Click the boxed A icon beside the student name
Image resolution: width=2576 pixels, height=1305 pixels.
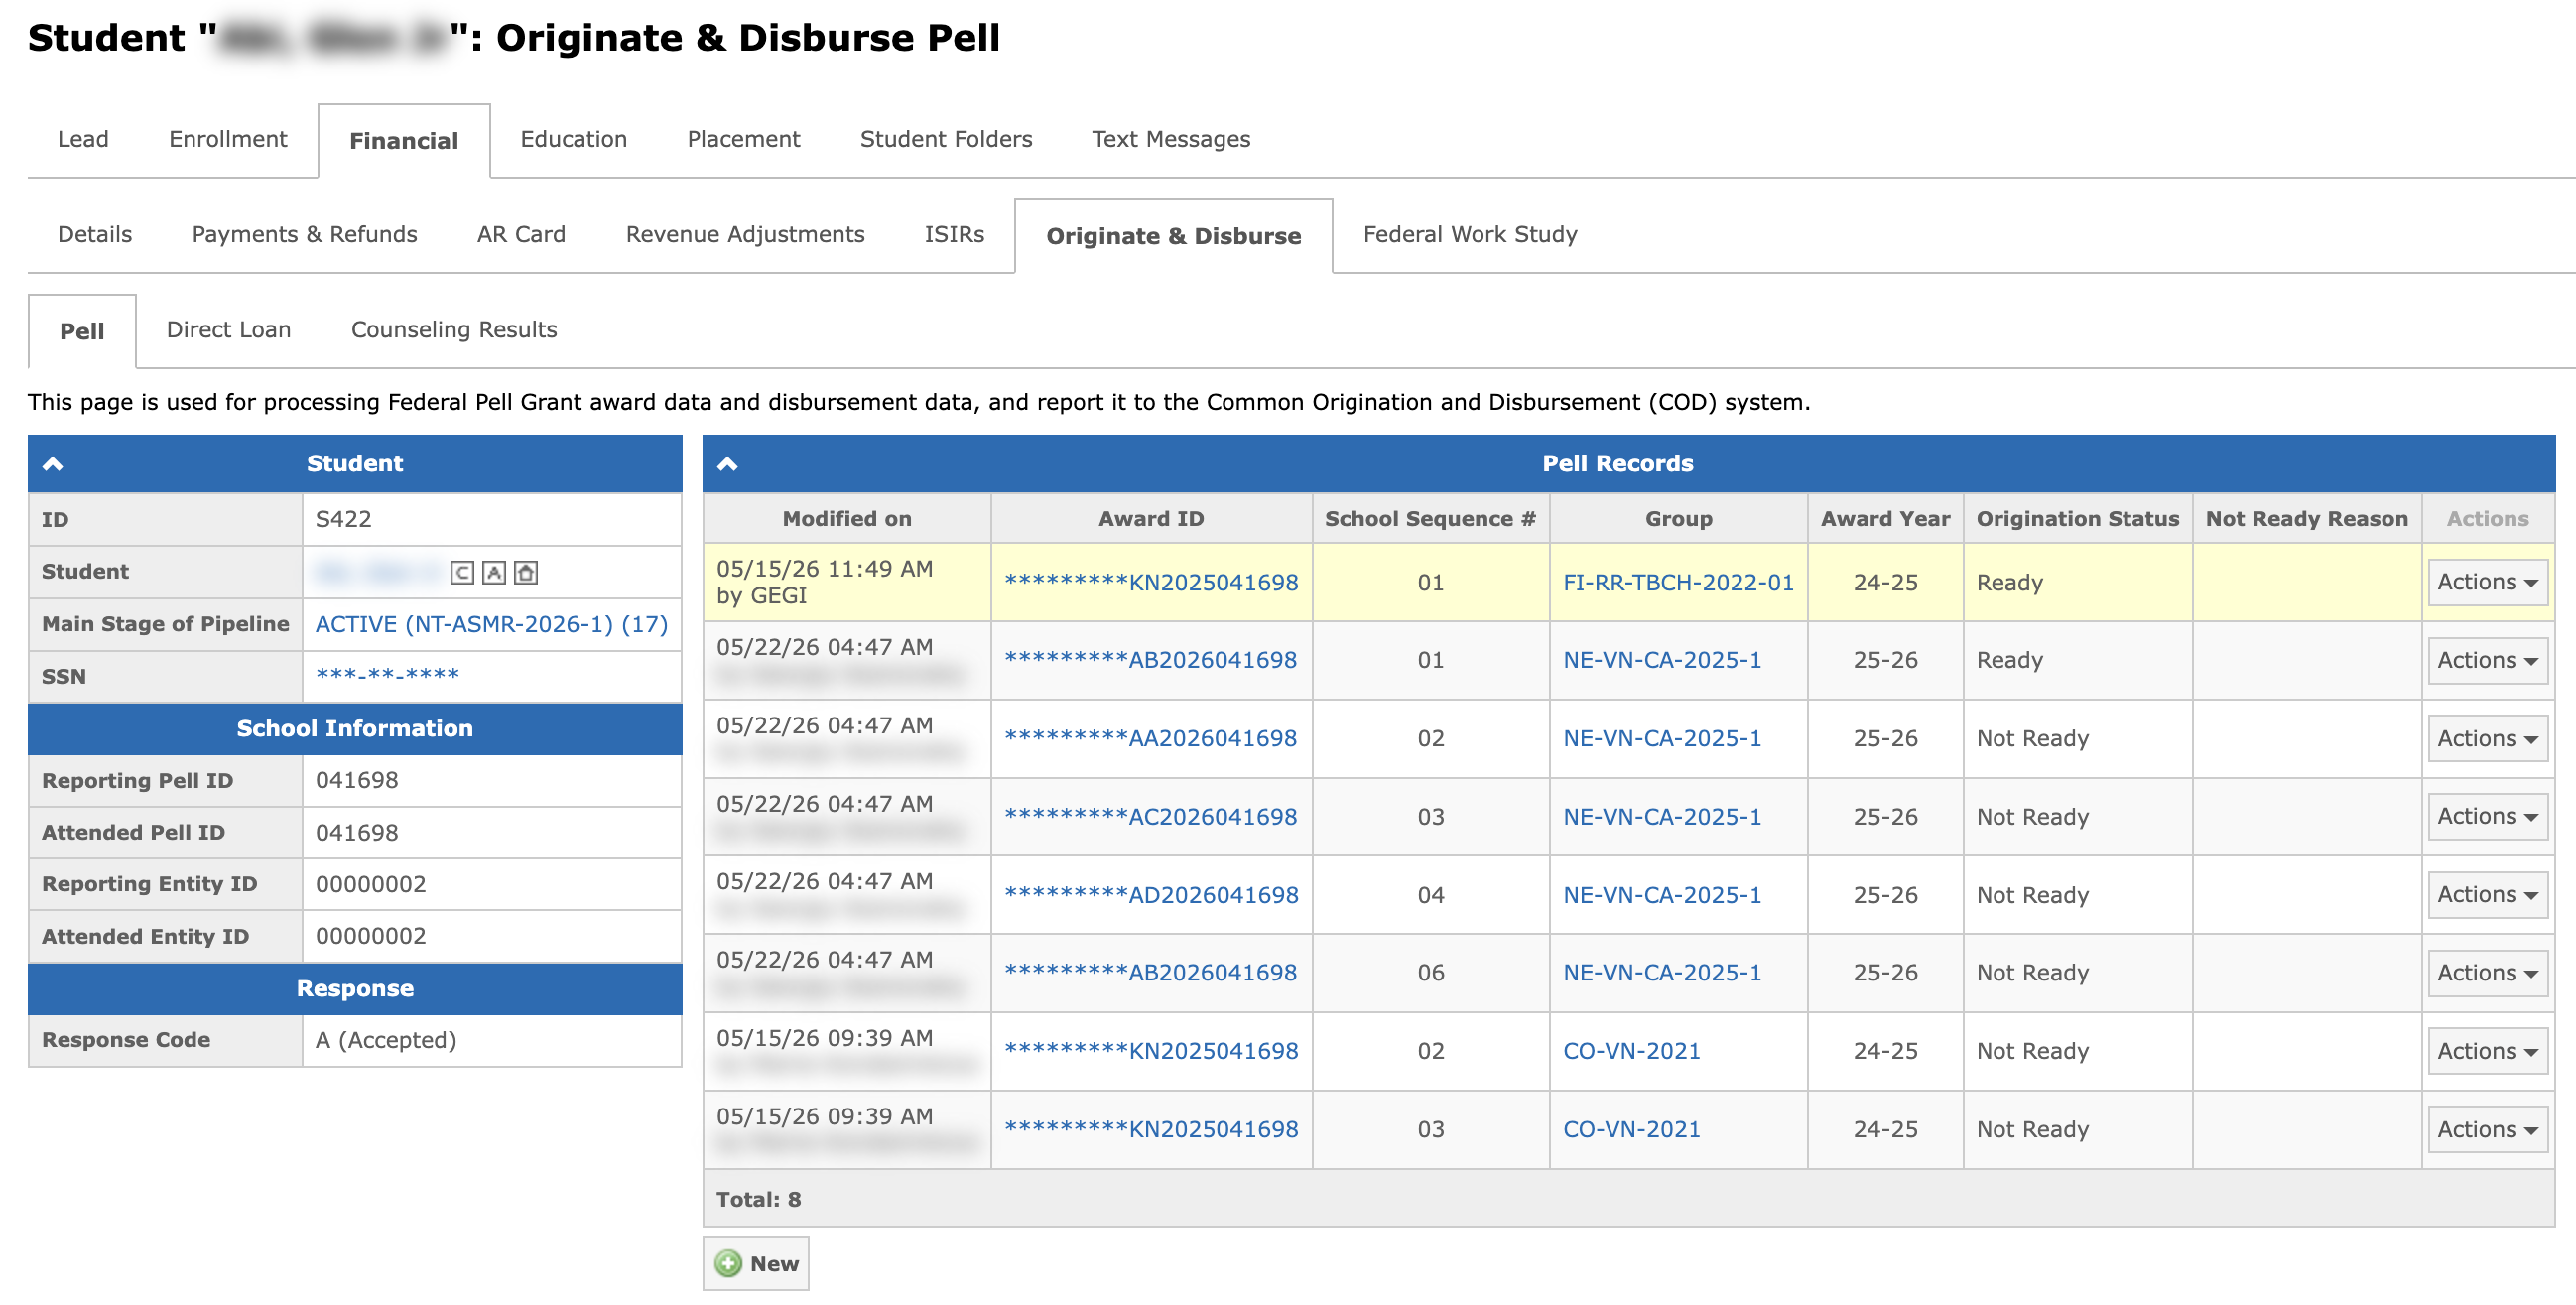point(494,572)
